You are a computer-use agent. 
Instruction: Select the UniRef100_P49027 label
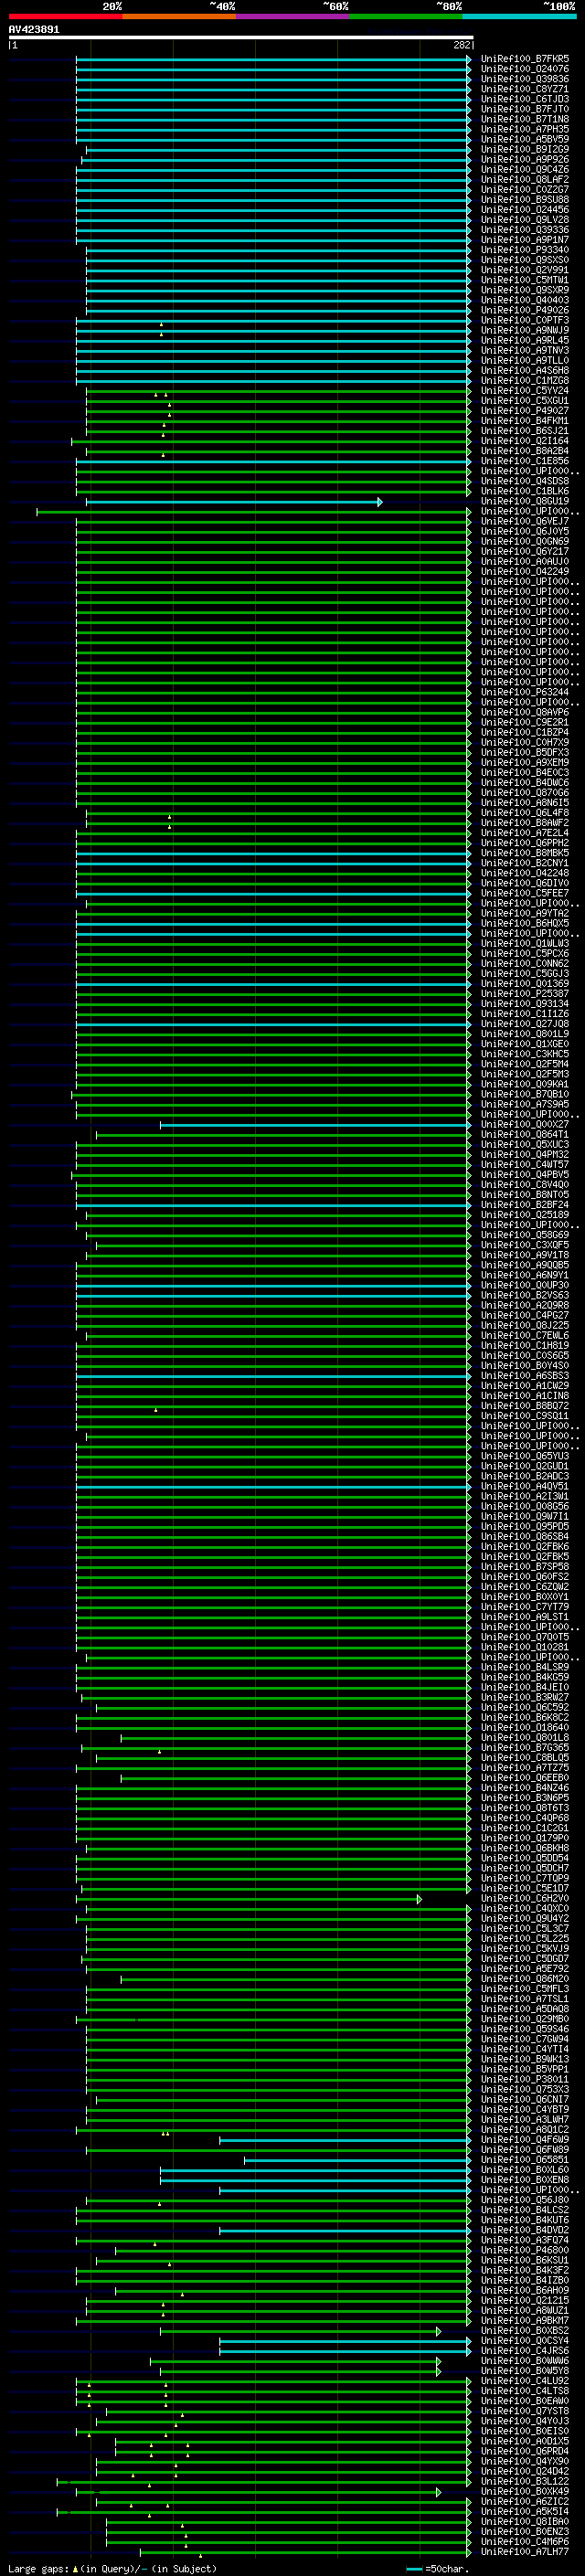coord(525,411)
